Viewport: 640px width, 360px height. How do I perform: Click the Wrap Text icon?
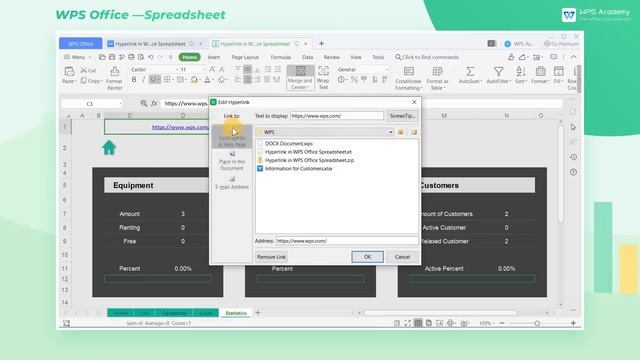(323, 71)
